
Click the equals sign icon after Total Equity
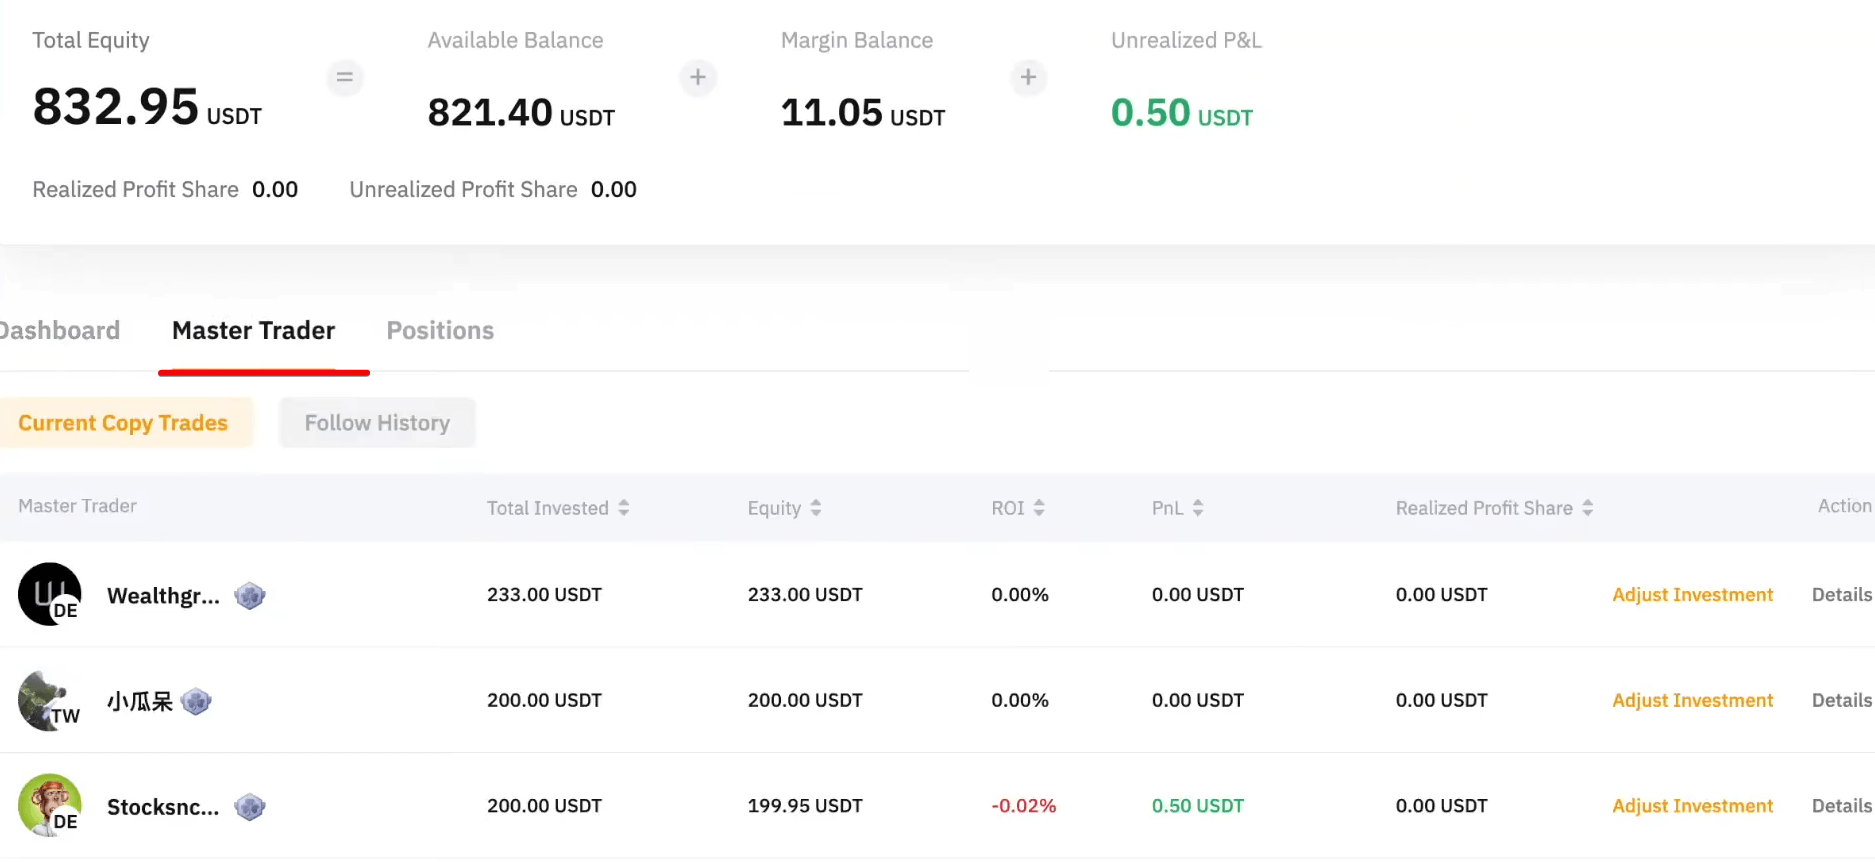(x=344, y=77)
